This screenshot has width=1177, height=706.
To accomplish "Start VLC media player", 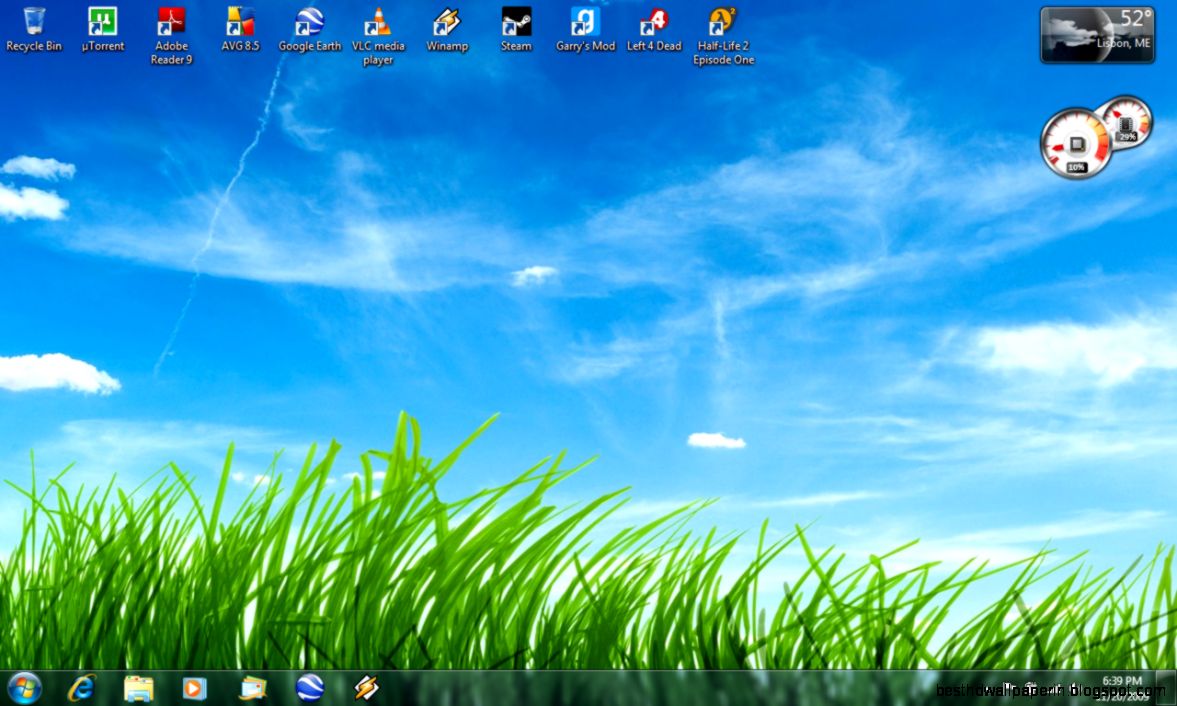I will pos(379,22).
